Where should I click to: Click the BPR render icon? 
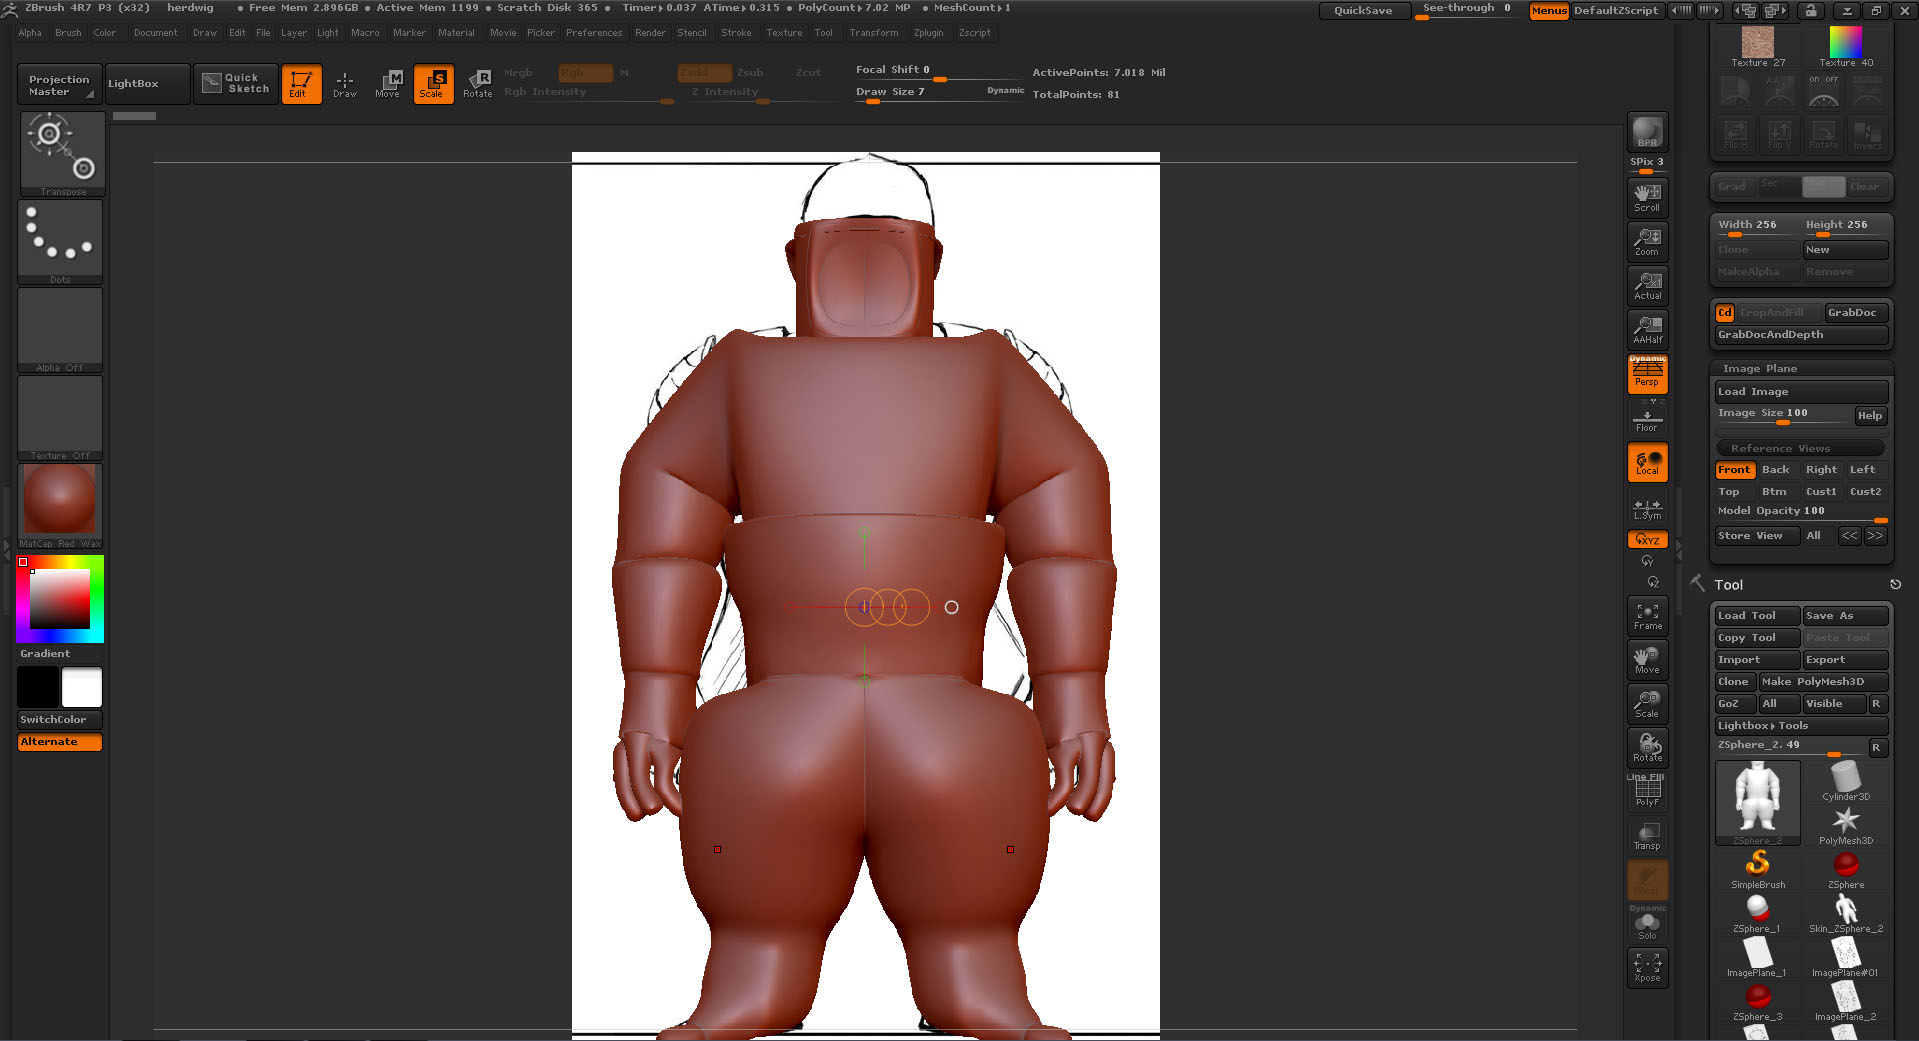click(x=1646, y=130)
